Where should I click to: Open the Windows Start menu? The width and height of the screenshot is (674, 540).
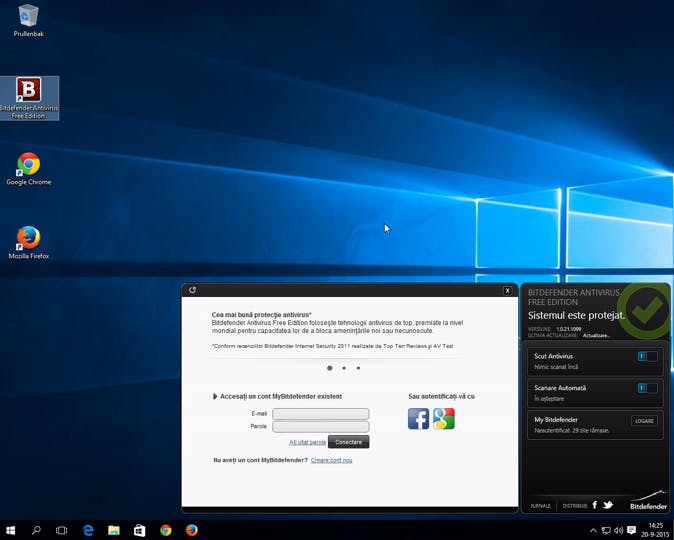10,530
